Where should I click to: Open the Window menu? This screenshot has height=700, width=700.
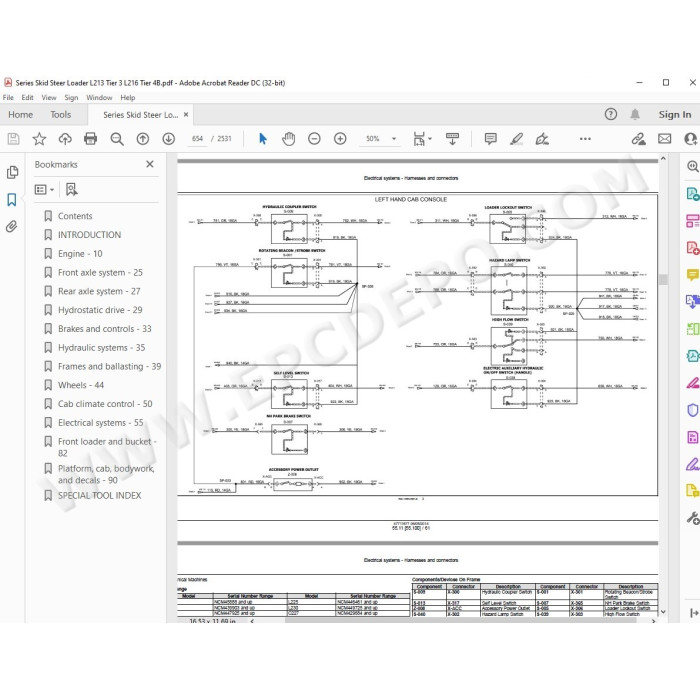(99, 97)
